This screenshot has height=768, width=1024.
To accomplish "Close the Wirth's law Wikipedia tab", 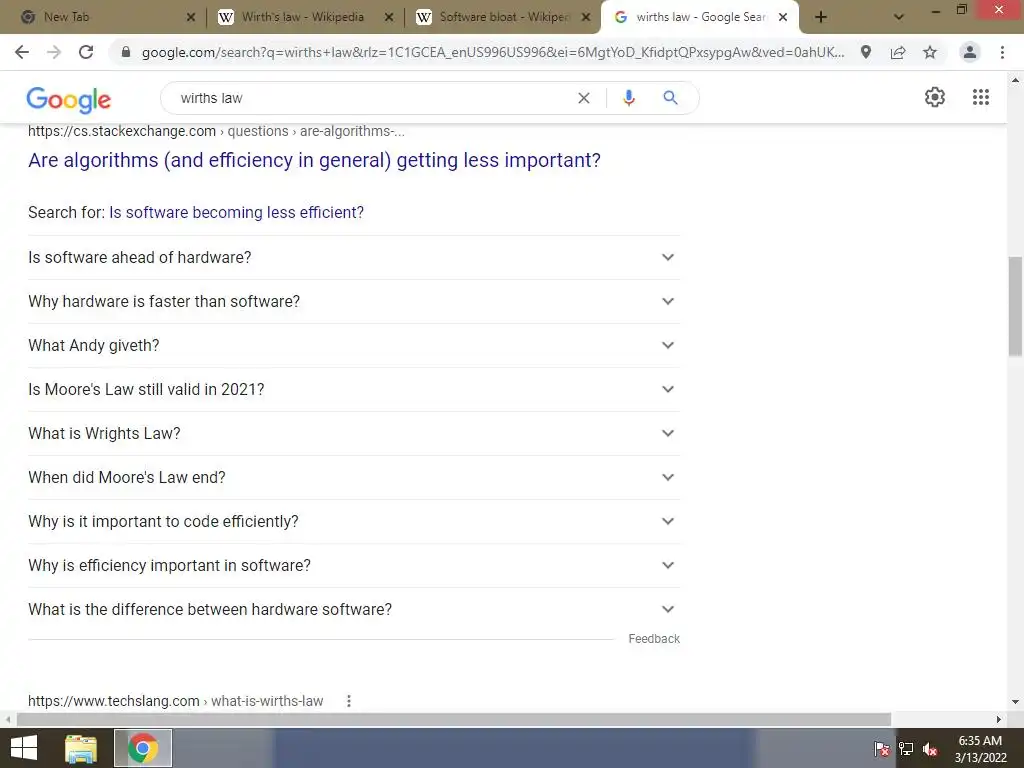I will [x=389, y=18].
